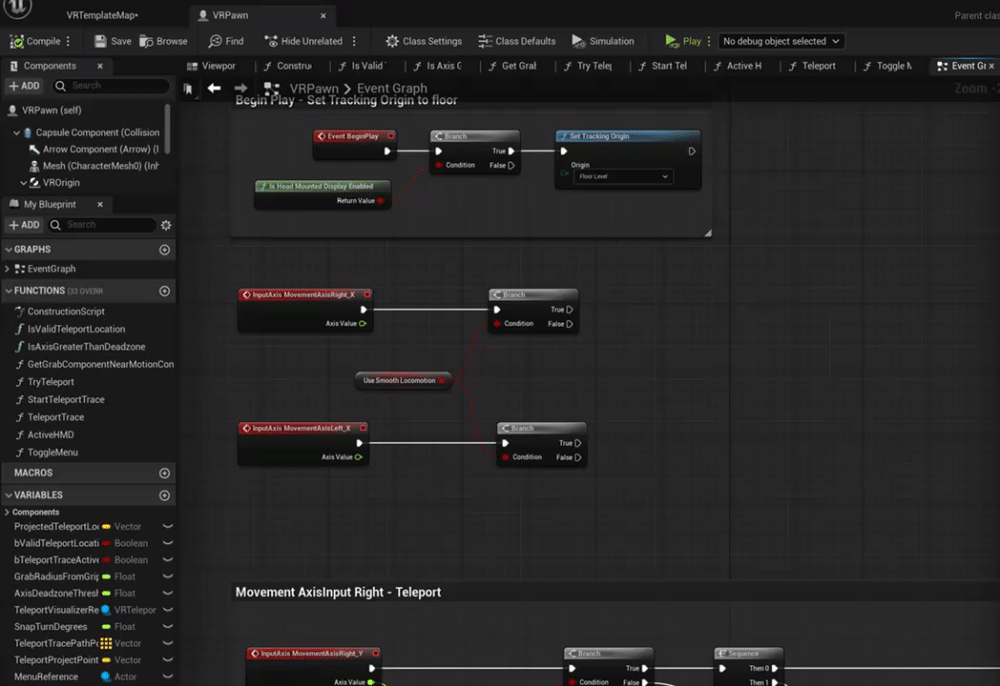Add a new macro with plus icon
The image size is (1000, 686).
165,473
